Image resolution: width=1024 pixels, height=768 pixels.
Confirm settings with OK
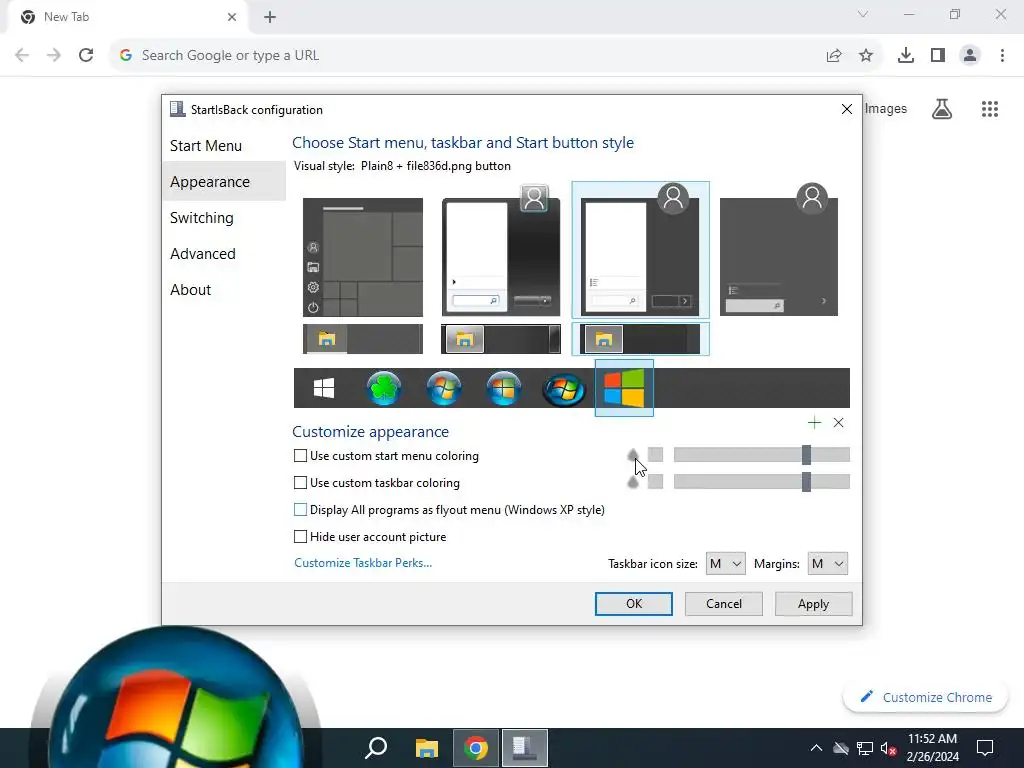[633, 603]
